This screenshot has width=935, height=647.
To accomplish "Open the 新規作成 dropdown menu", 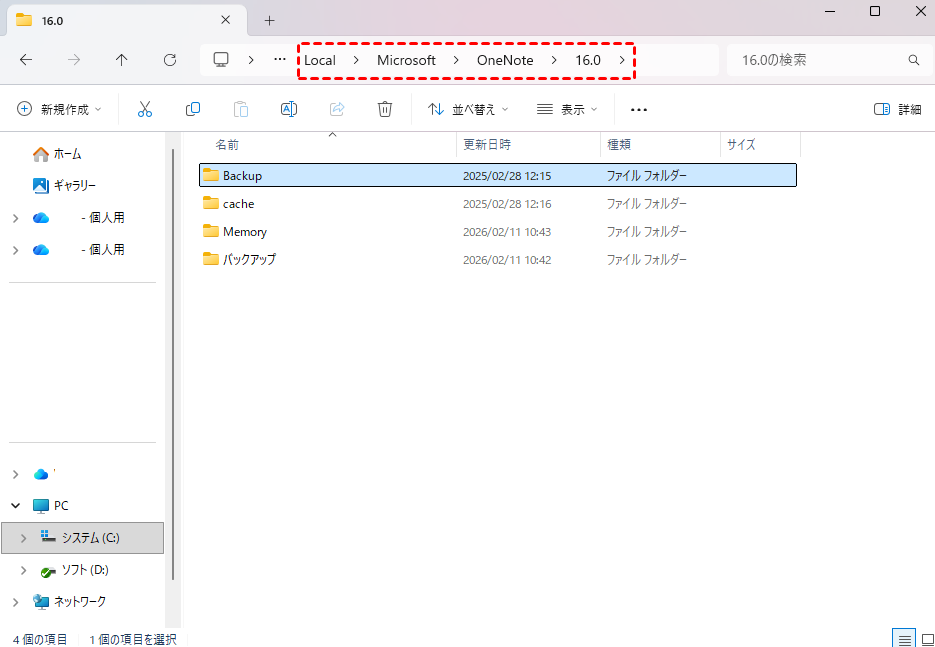I will (x=60, y=109).
